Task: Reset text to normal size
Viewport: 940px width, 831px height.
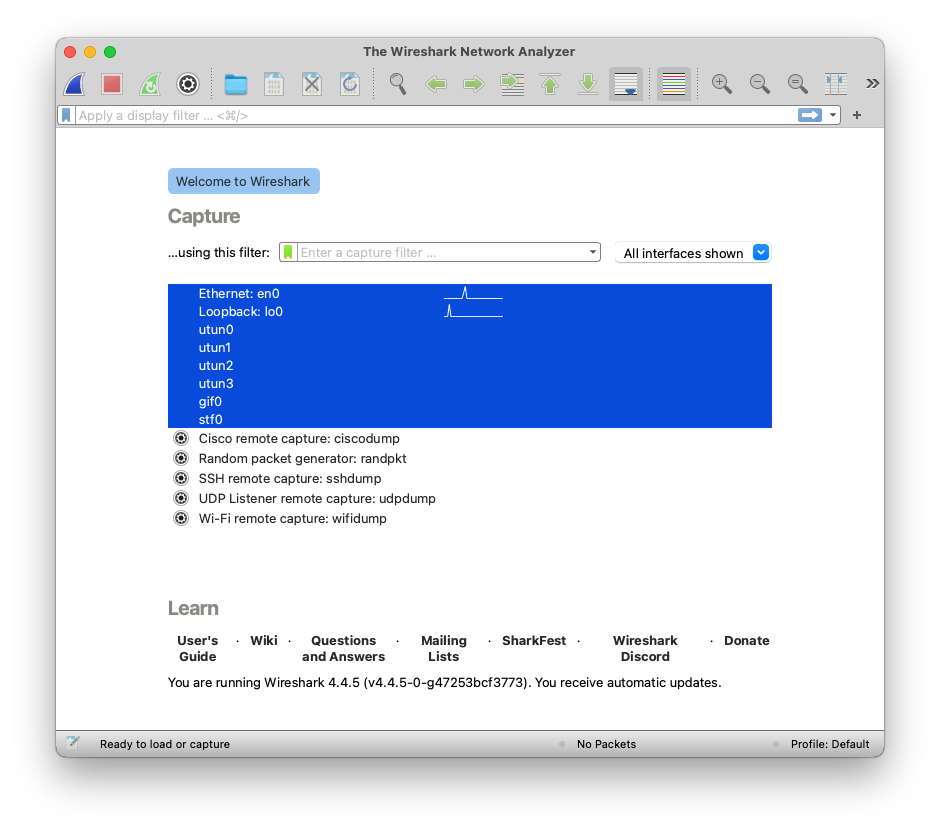Action: pos(797,84)
